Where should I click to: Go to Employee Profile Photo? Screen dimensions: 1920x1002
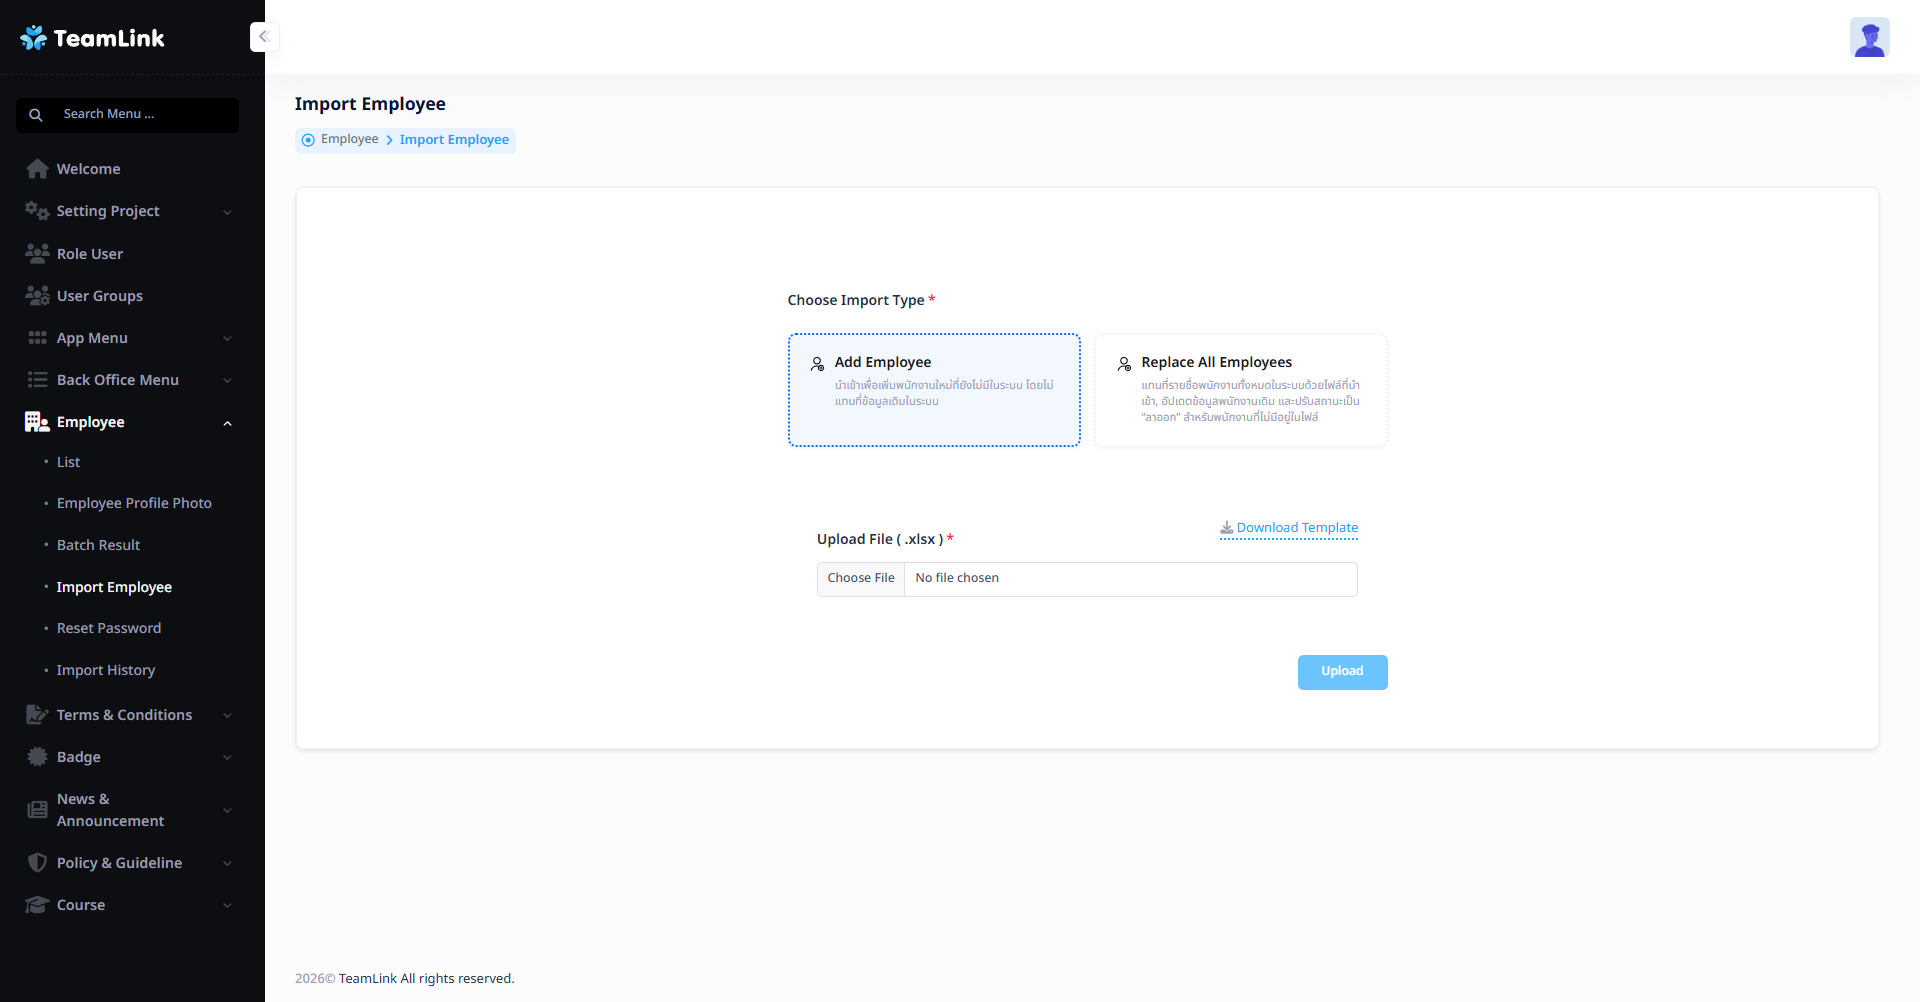[x=134, y=503]
